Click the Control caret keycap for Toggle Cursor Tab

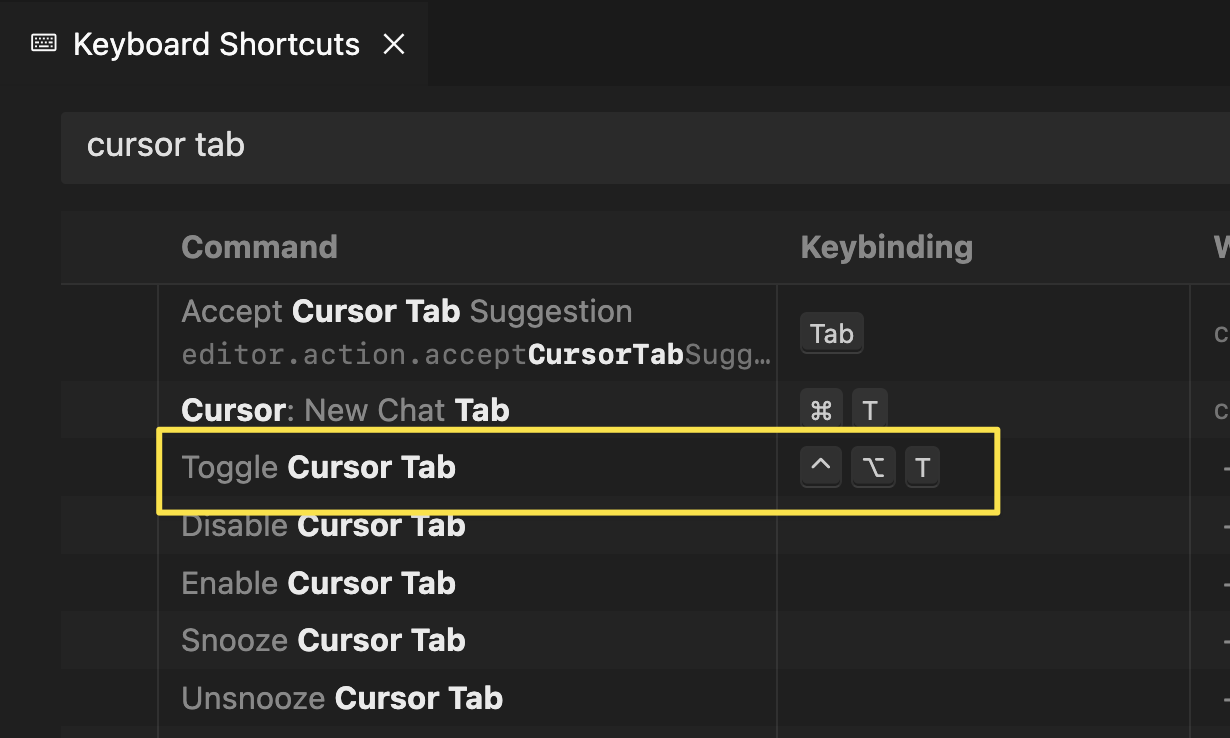click(x=821, y=467)
